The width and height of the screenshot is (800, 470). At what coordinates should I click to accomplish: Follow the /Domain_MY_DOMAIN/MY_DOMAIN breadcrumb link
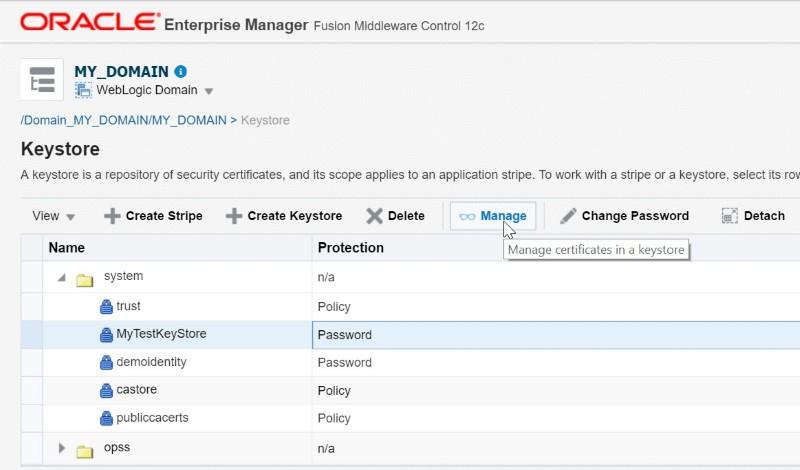coord(123,120)
